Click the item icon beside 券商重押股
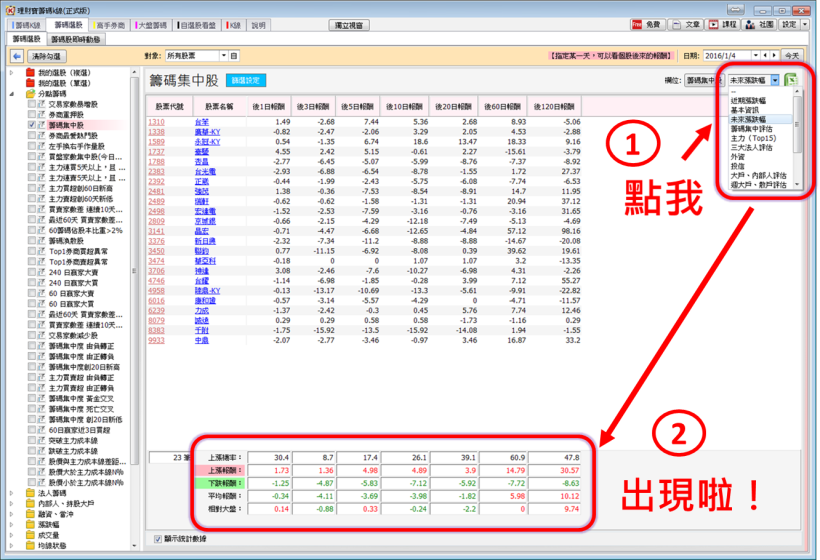 (x=41, y=115)
